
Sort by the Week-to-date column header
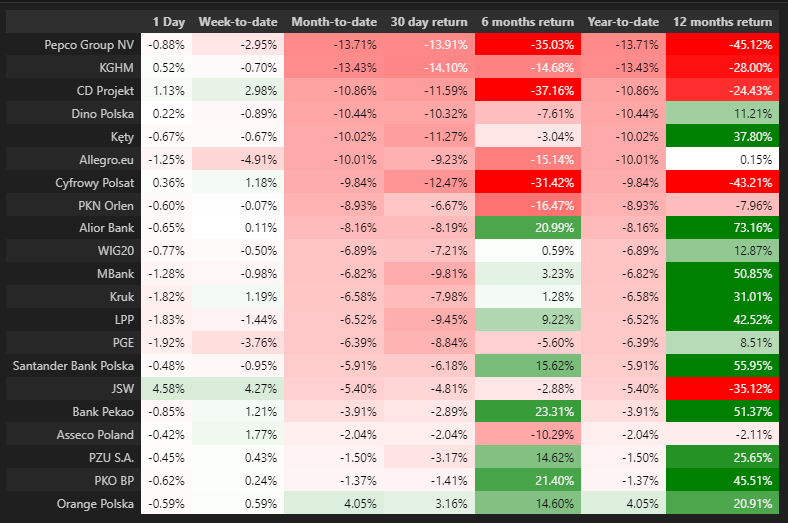coord(238,22)
